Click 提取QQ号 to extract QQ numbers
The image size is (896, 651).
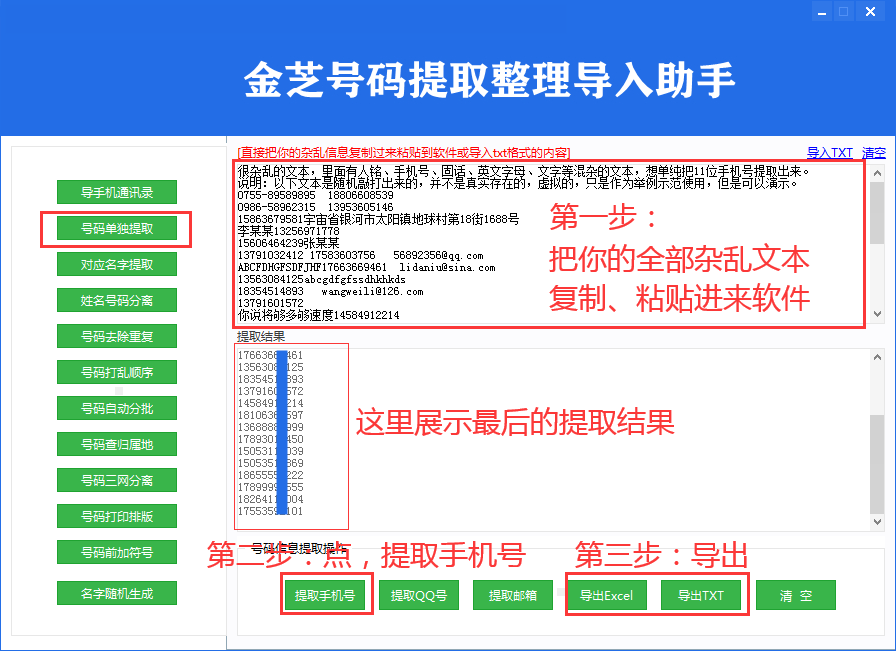418,595
